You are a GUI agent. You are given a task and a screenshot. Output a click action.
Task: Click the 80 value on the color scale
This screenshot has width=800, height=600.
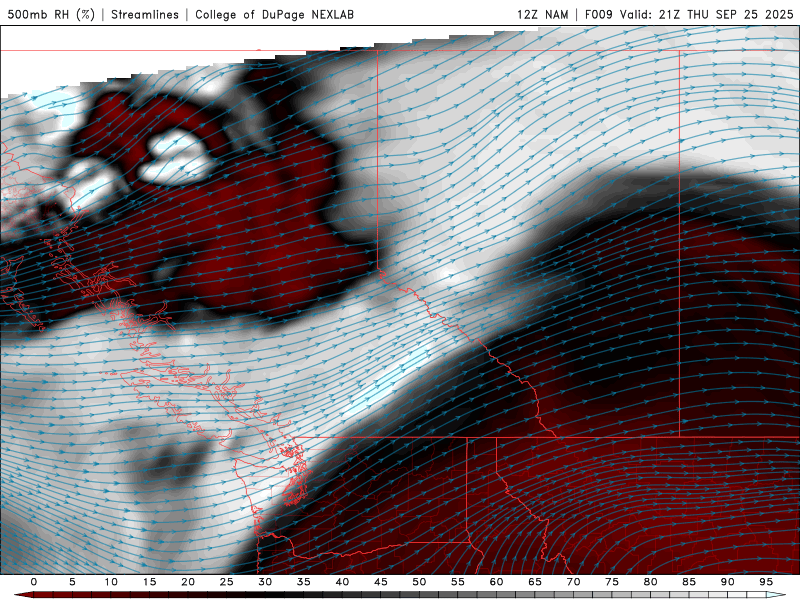[650, 582]
